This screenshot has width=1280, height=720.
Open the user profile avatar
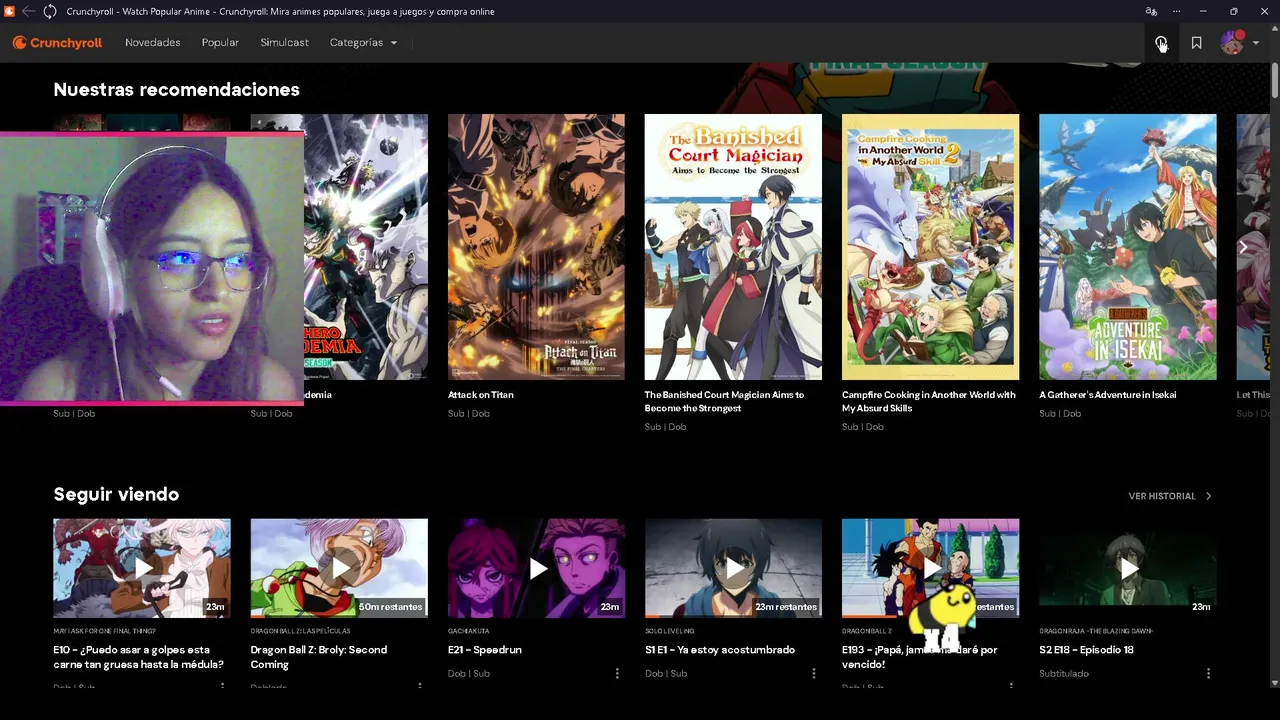(x=1232, y=43)
